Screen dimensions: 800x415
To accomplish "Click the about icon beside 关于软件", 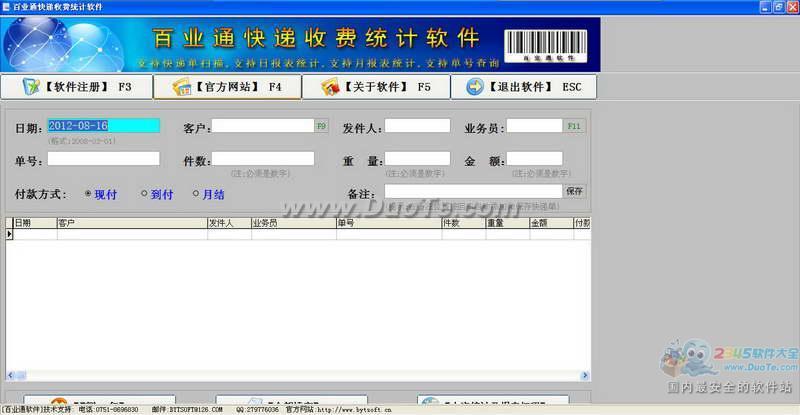I will (x=330, y=87).
